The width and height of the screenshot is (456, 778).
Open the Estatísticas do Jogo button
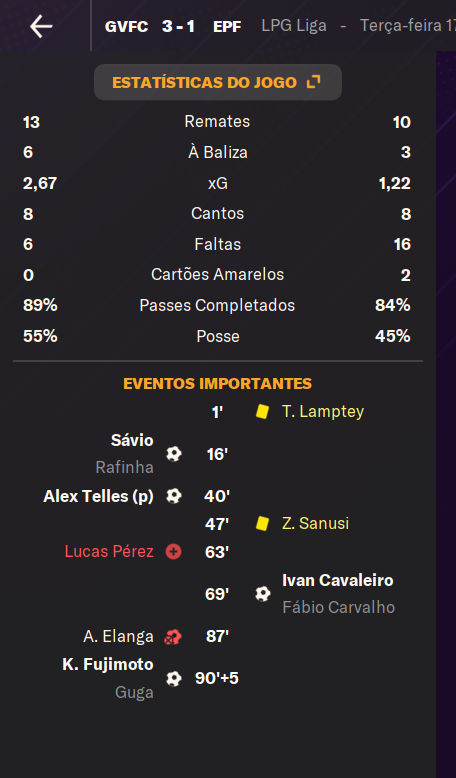(x=218, y=82)
